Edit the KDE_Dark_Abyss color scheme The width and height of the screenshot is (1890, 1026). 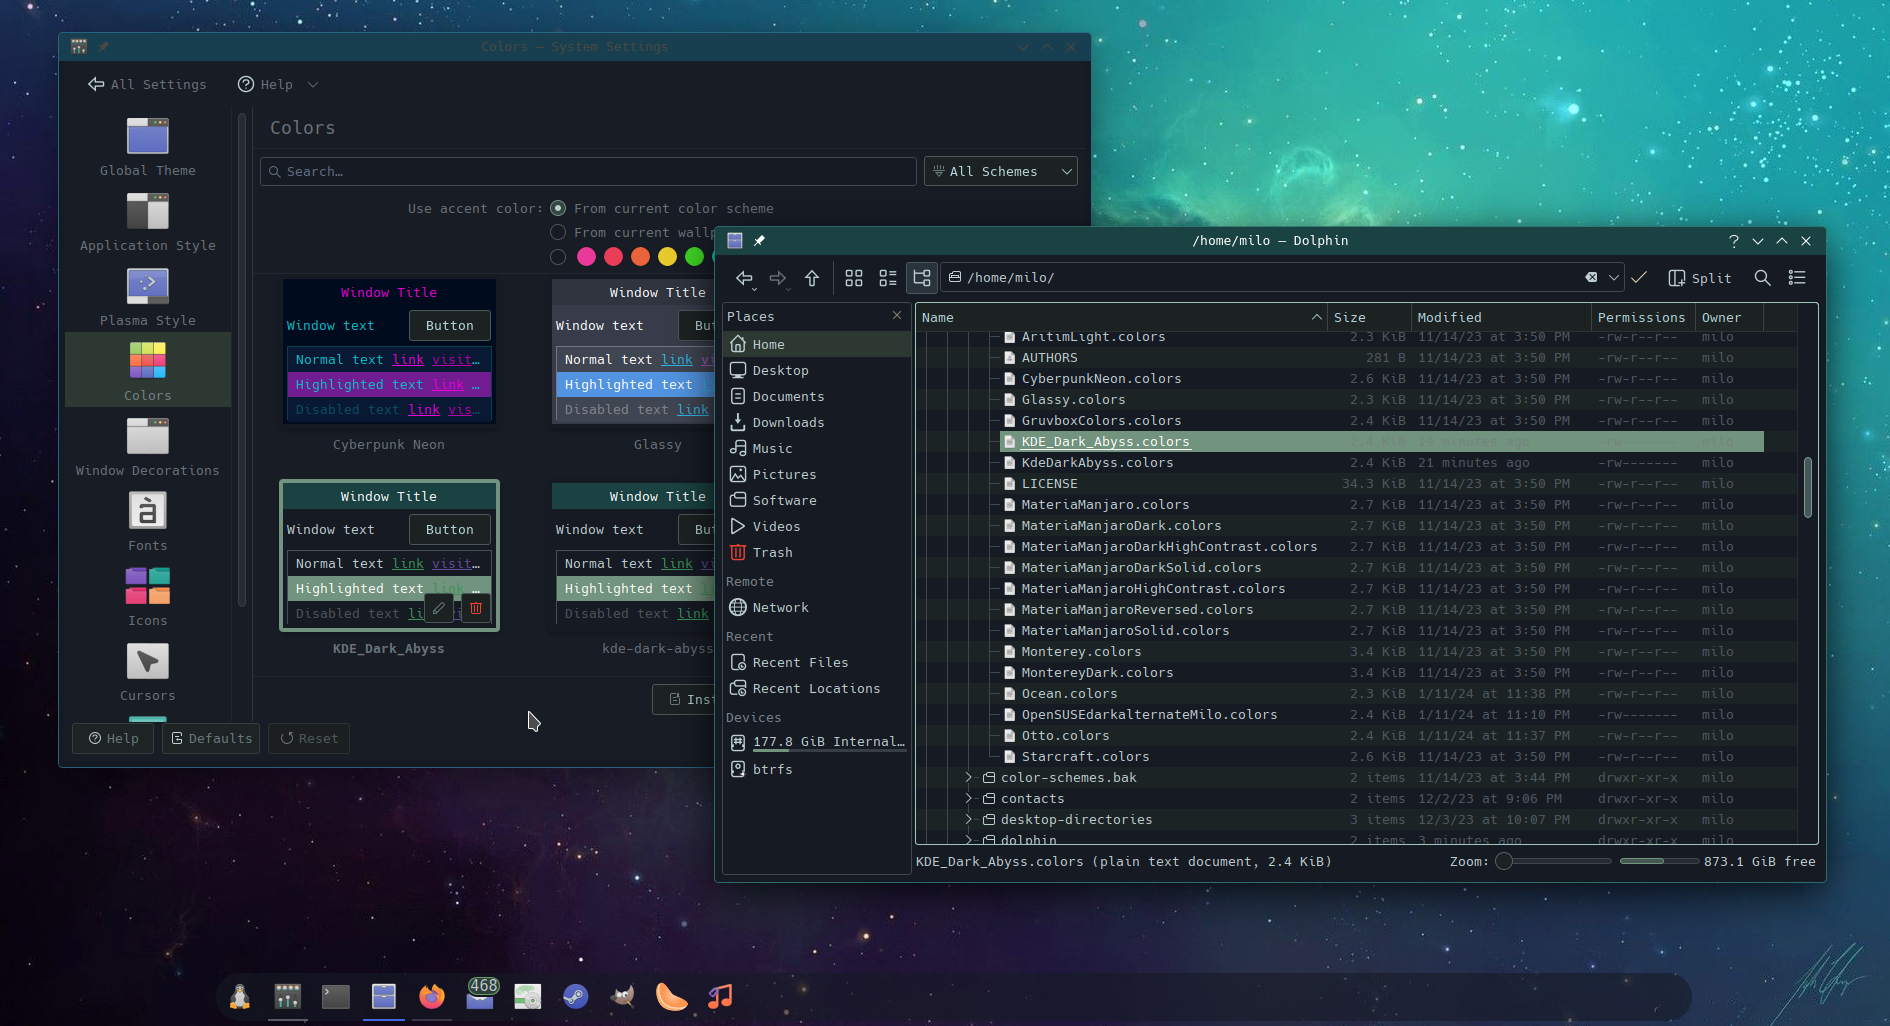tap(439, 608)
